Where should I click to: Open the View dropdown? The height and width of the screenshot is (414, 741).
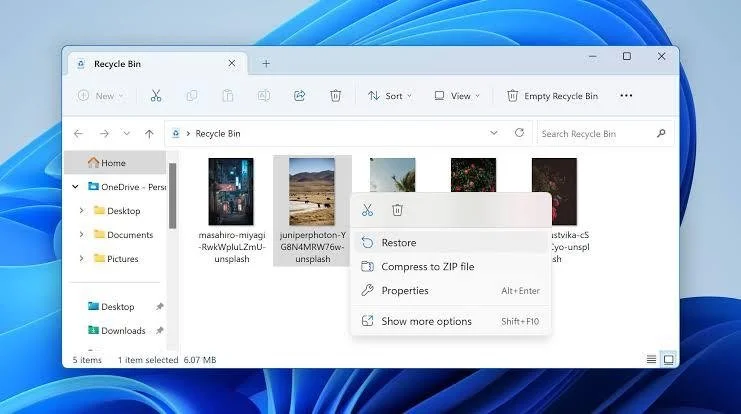click(457, 96)
